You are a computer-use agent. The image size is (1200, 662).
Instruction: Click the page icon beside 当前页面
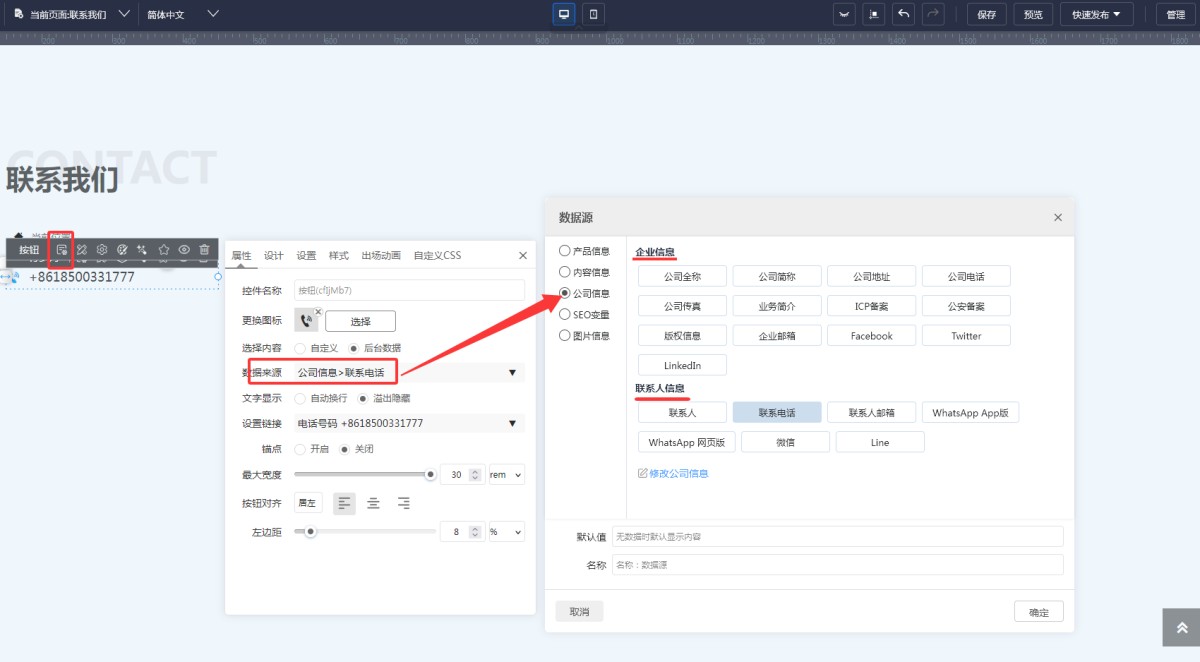18,14
